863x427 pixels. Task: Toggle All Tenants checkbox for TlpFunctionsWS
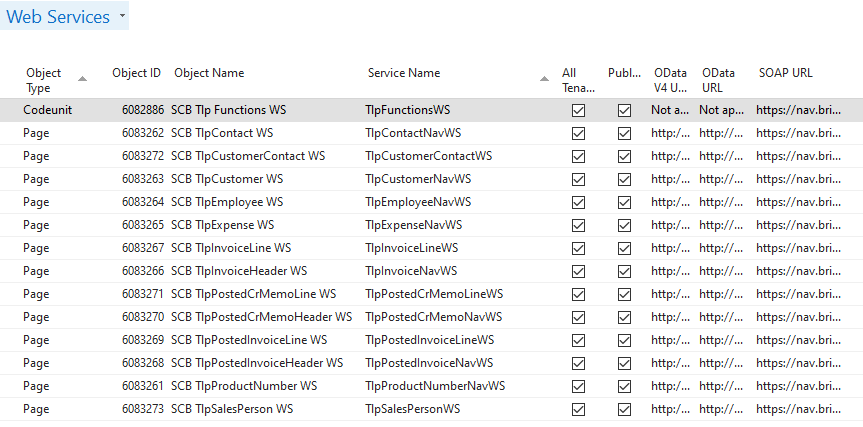(578, 110)
